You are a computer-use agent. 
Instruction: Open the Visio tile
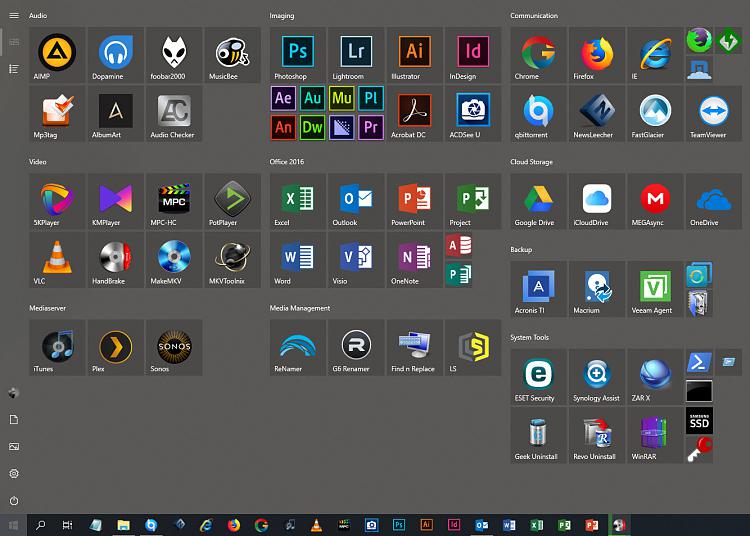tap(356, 260)
